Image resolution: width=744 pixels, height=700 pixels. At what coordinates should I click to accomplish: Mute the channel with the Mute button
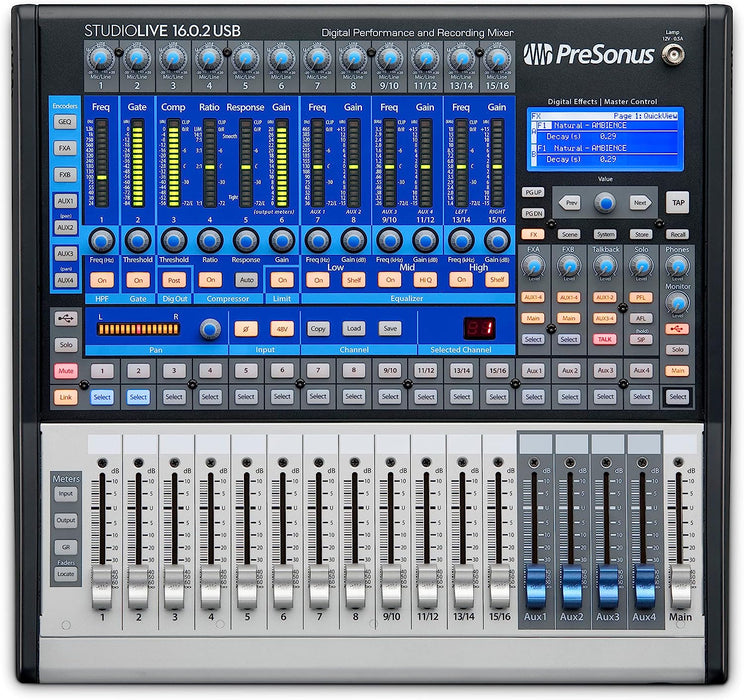(66, 371)
